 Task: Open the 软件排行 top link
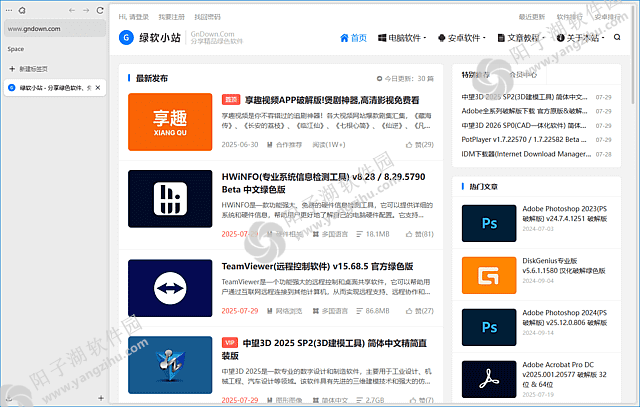tap(570, 17)
